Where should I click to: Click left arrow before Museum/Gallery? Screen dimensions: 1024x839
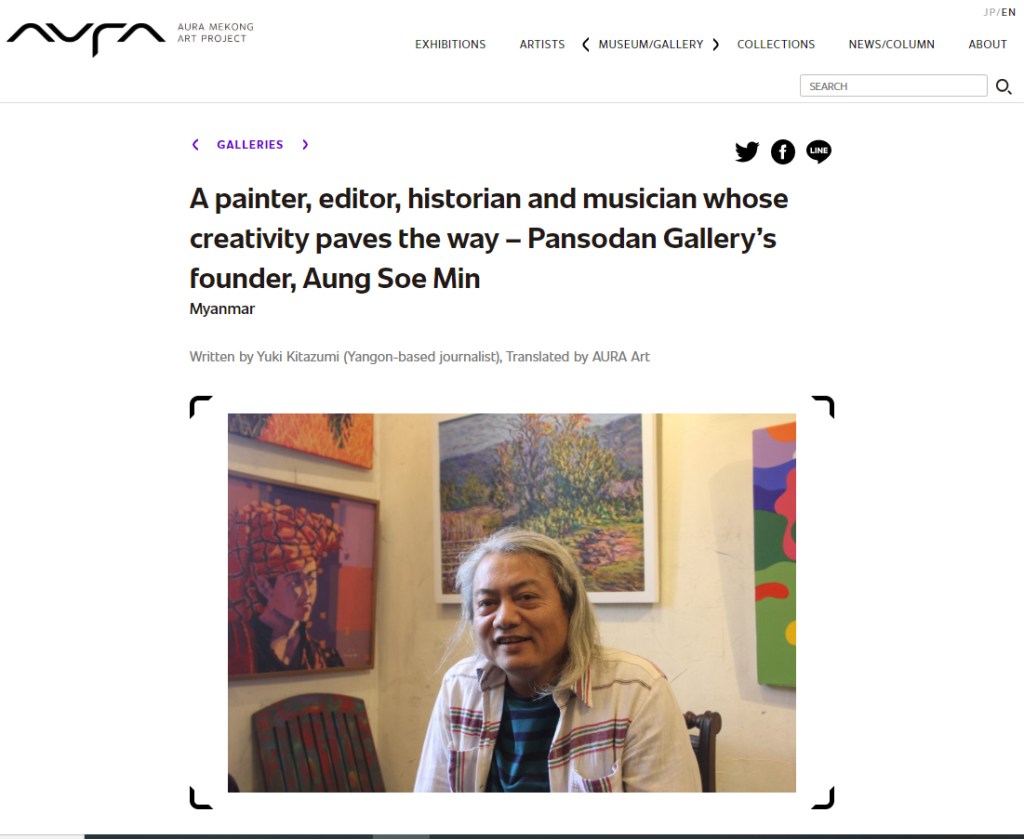[x=585, y=44]
